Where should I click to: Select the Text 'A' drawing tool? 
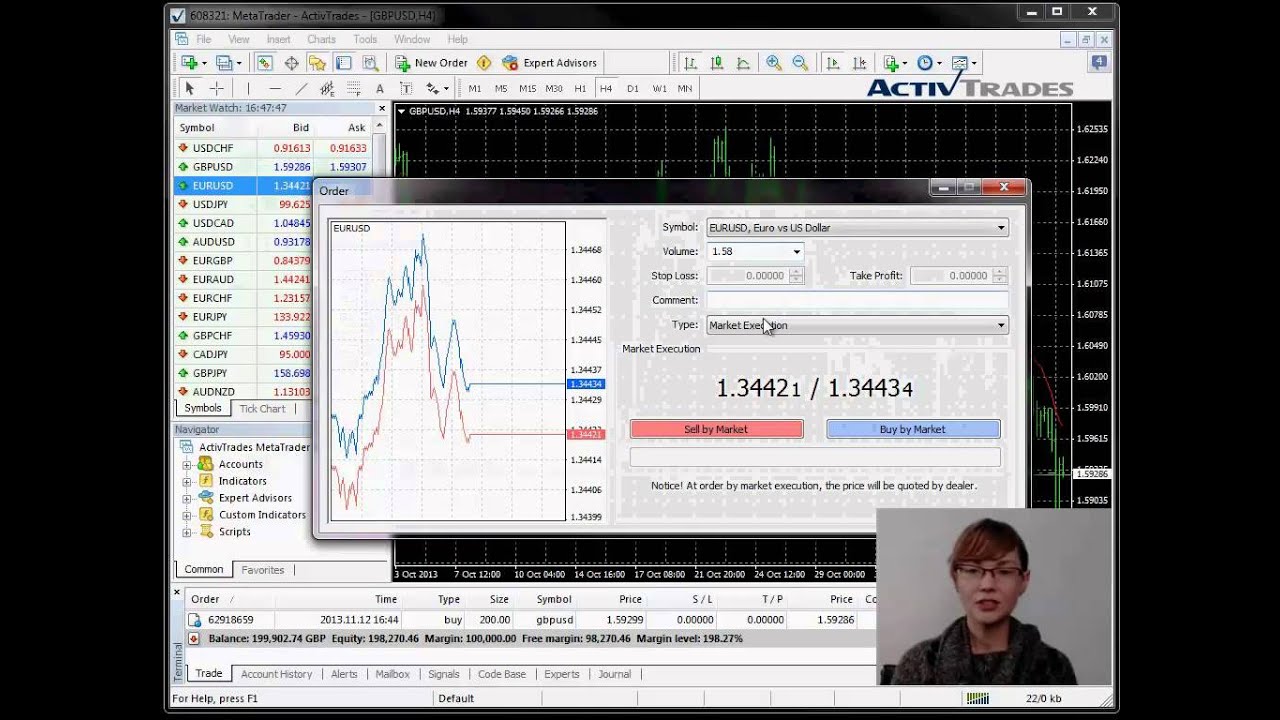(x=380, y=89)
